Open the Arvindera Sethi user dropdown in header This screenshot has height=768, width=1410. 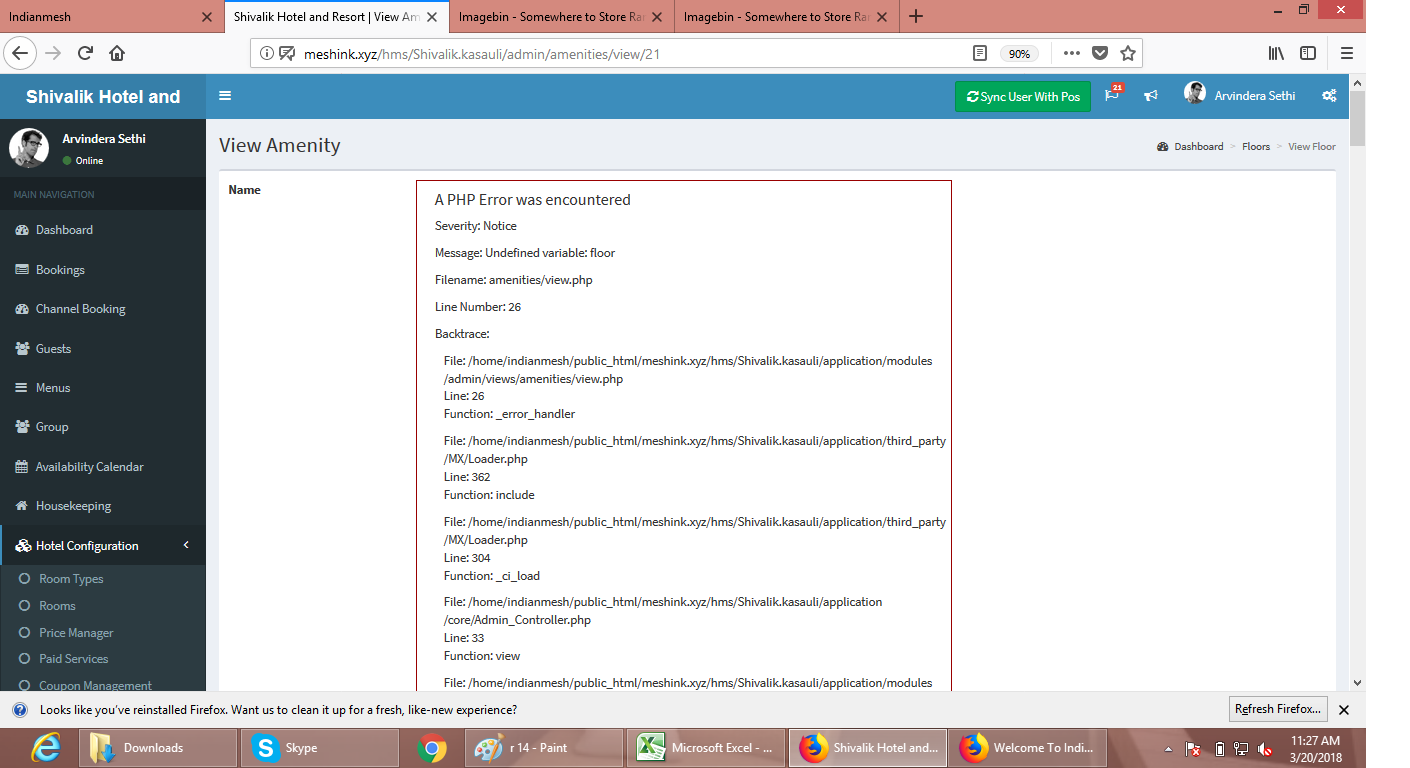pyautogui.click(x=1240, y=95)
